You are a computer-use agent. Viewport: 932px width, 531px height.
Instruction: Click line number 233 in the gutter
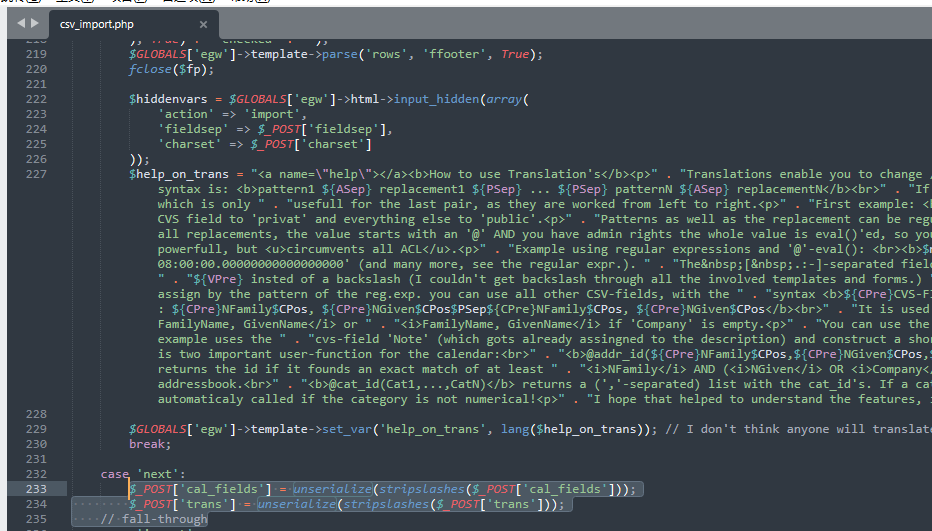point(36,489)
